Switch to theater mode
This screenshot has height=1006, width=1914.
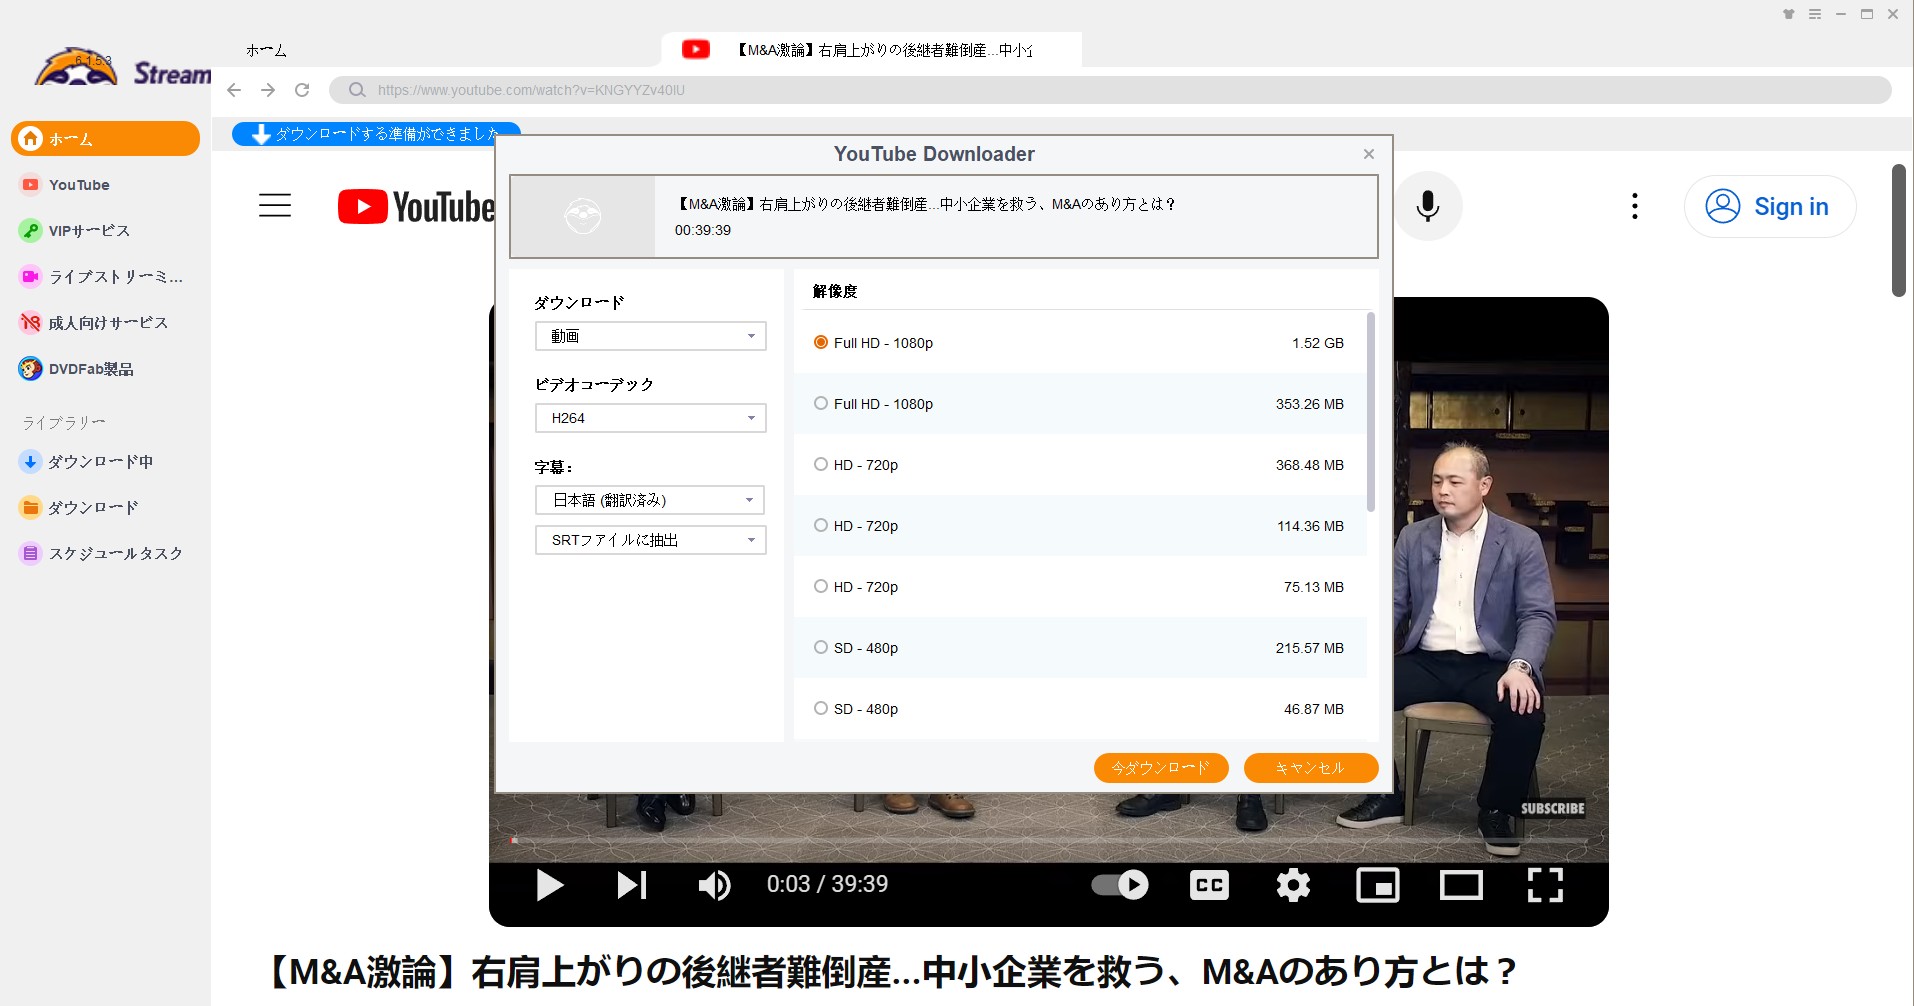pyautogui.click(x=1461, y=885)
